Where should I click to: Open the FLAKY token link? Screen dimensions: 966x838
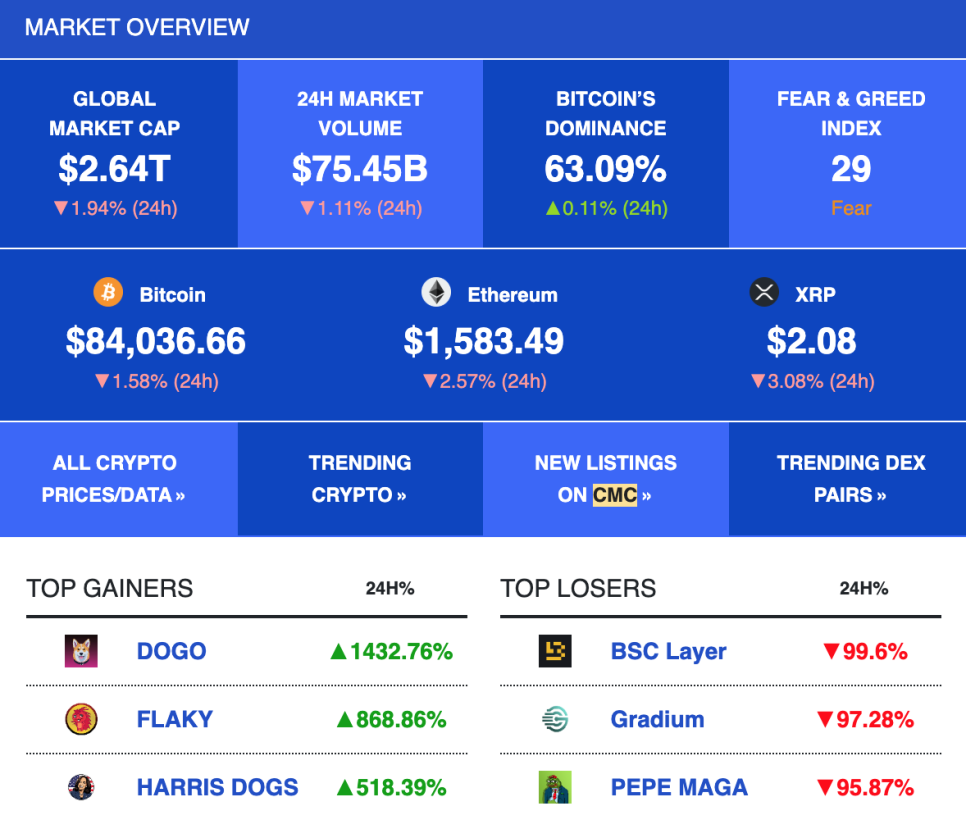coord(174,719)
